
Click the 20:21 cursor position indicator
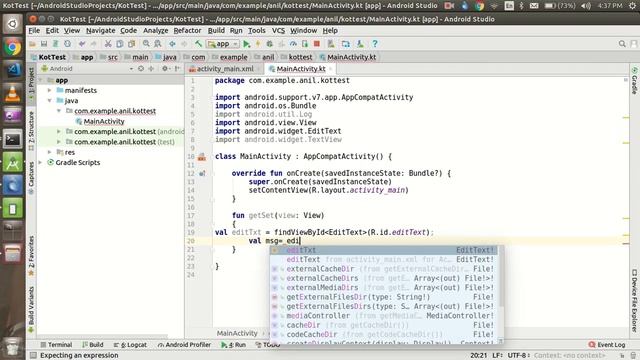[x=478, y=356]
